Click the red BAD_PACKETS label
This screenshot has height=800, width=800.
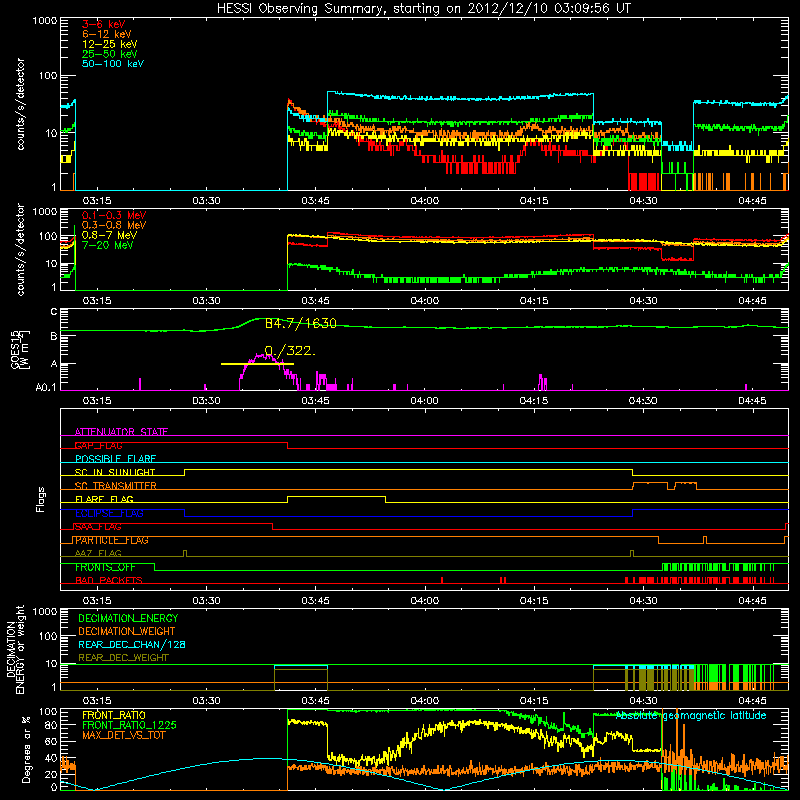(x=109, y=580)
